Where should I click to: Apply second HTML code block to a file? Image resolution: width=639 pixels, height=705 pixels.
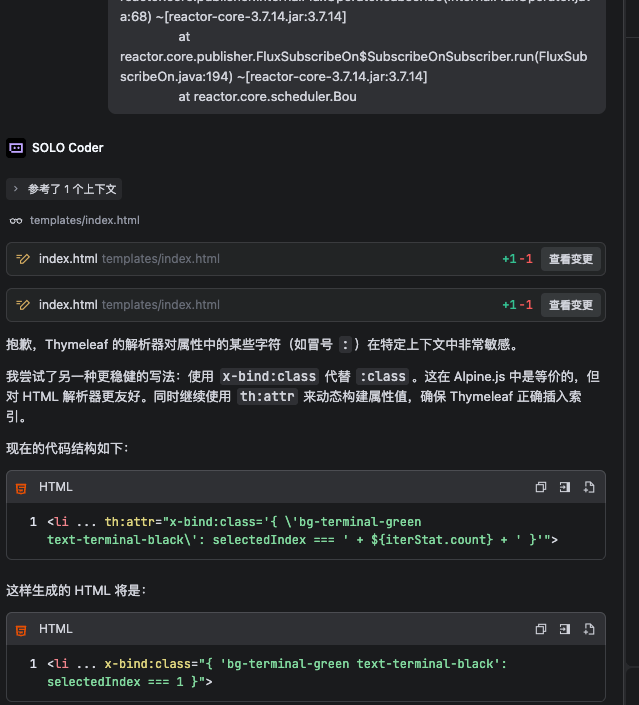[589, 629]
